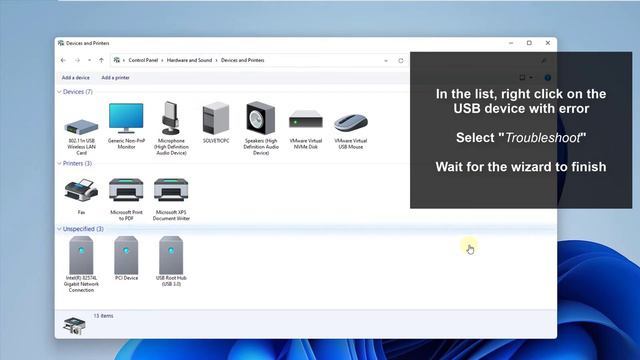The width and height of the screenshot is (640, 360).
Task: Collapse the Unspecified (3) group
Action: point(59,229)
